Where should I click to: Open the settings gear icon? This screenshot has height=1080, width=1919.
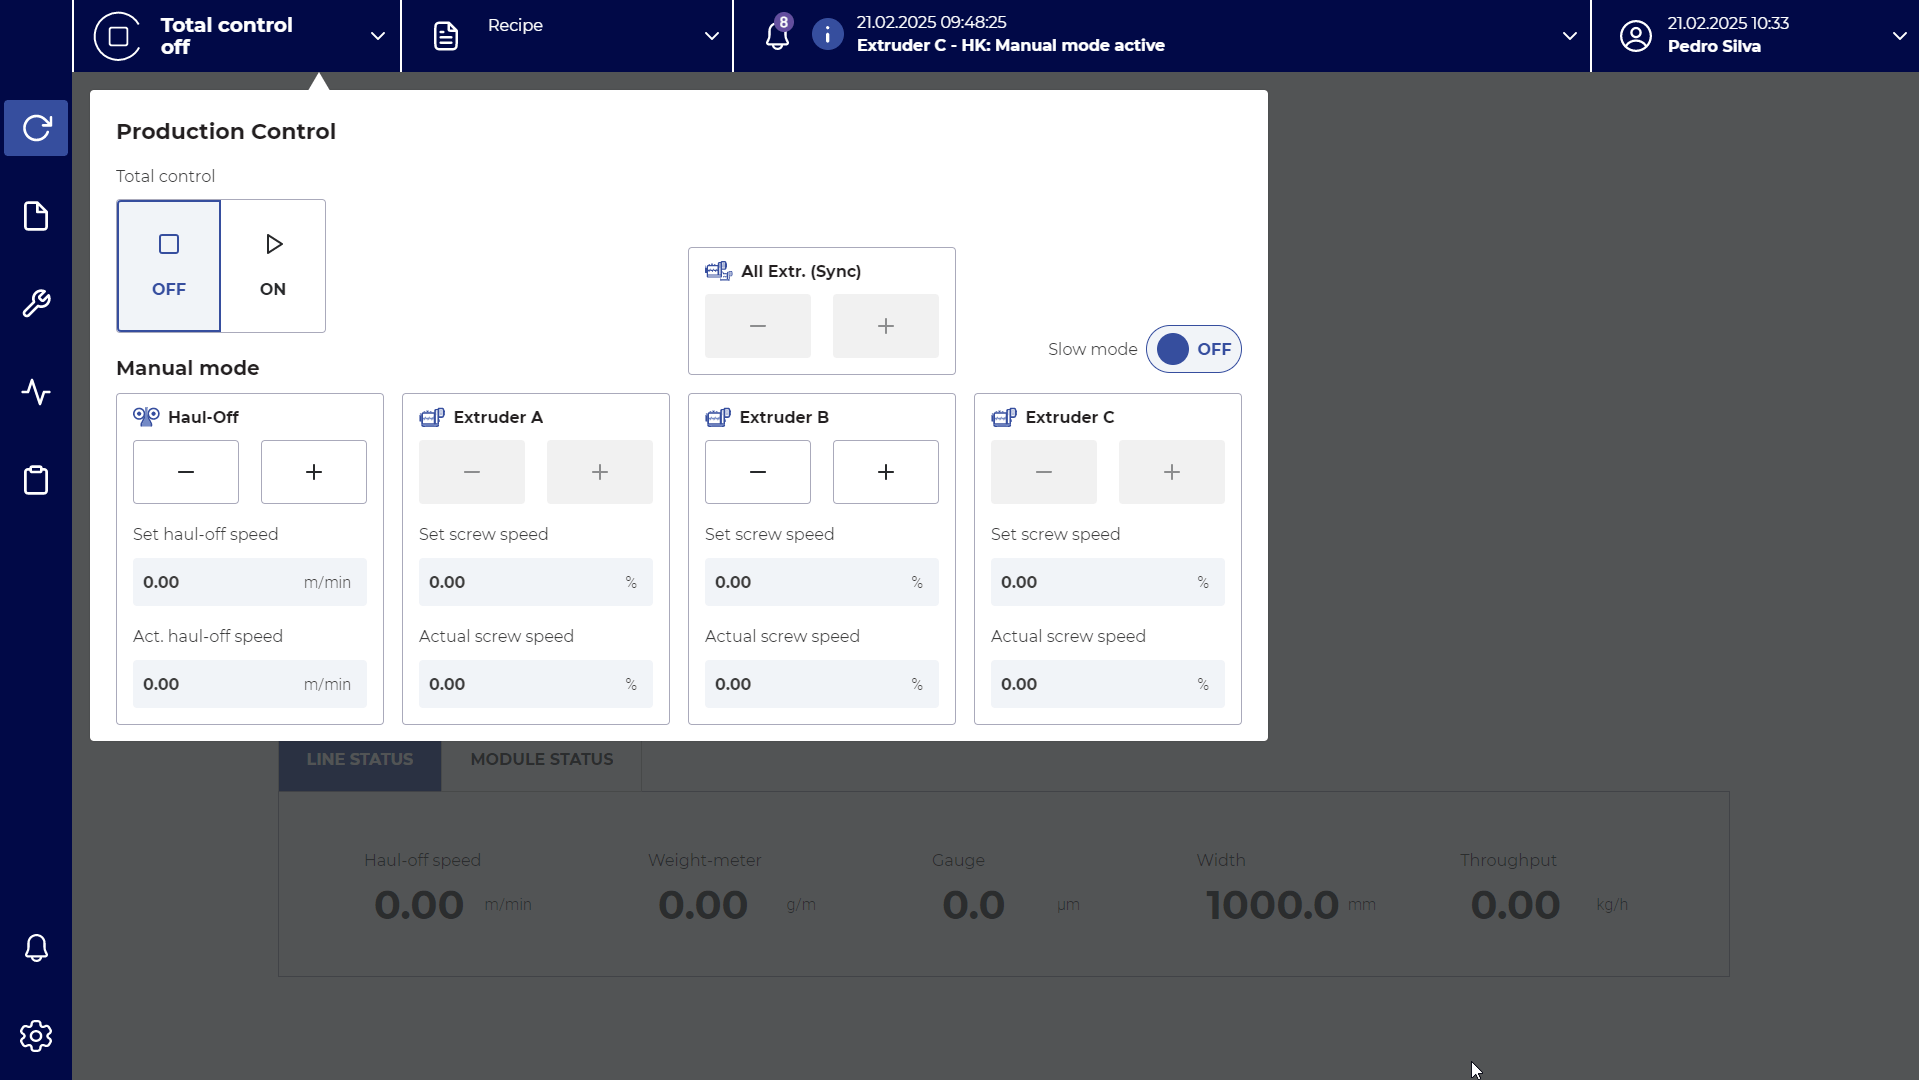click(36, 1036)
